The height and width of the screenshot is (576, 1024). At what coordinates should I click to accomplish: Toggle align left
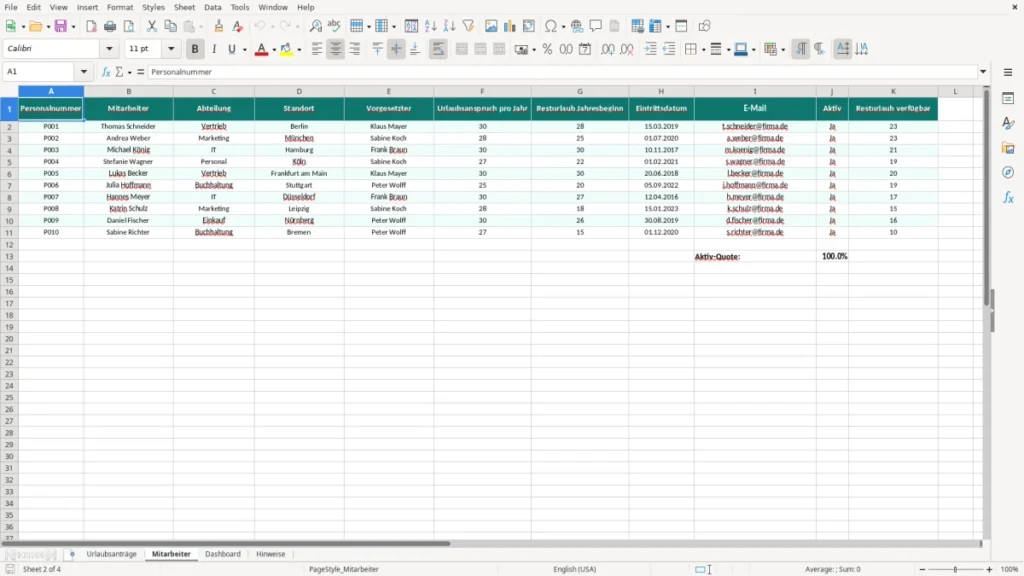tap(317, 49)
